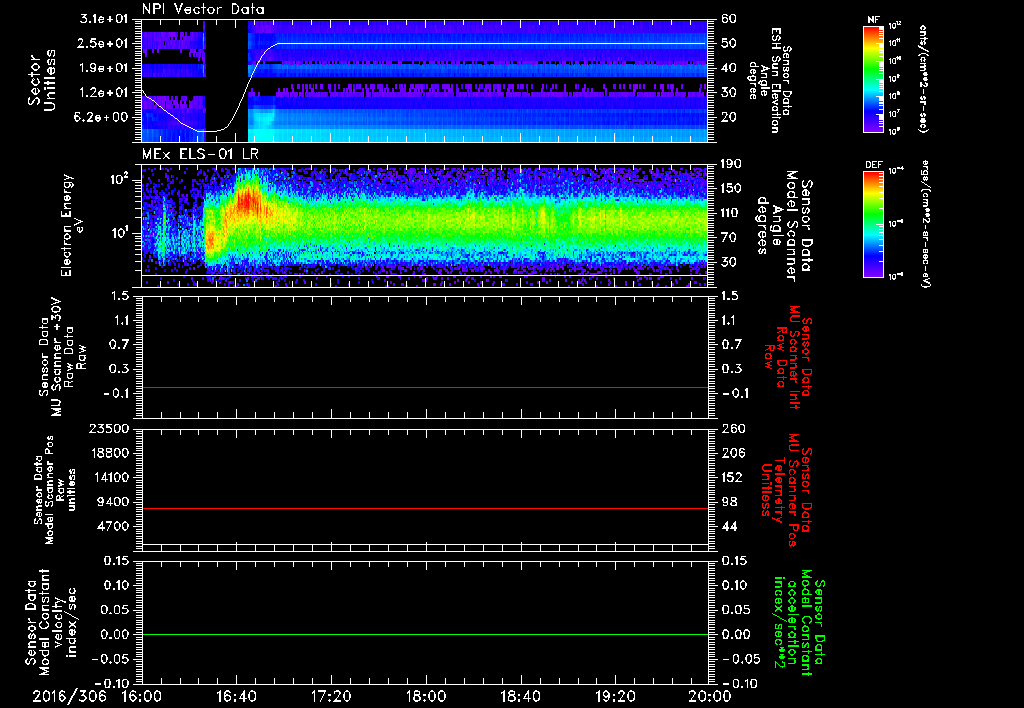Click the white sun elevation curve
This screenshot has width=1024, height=708.
point(490,44)
